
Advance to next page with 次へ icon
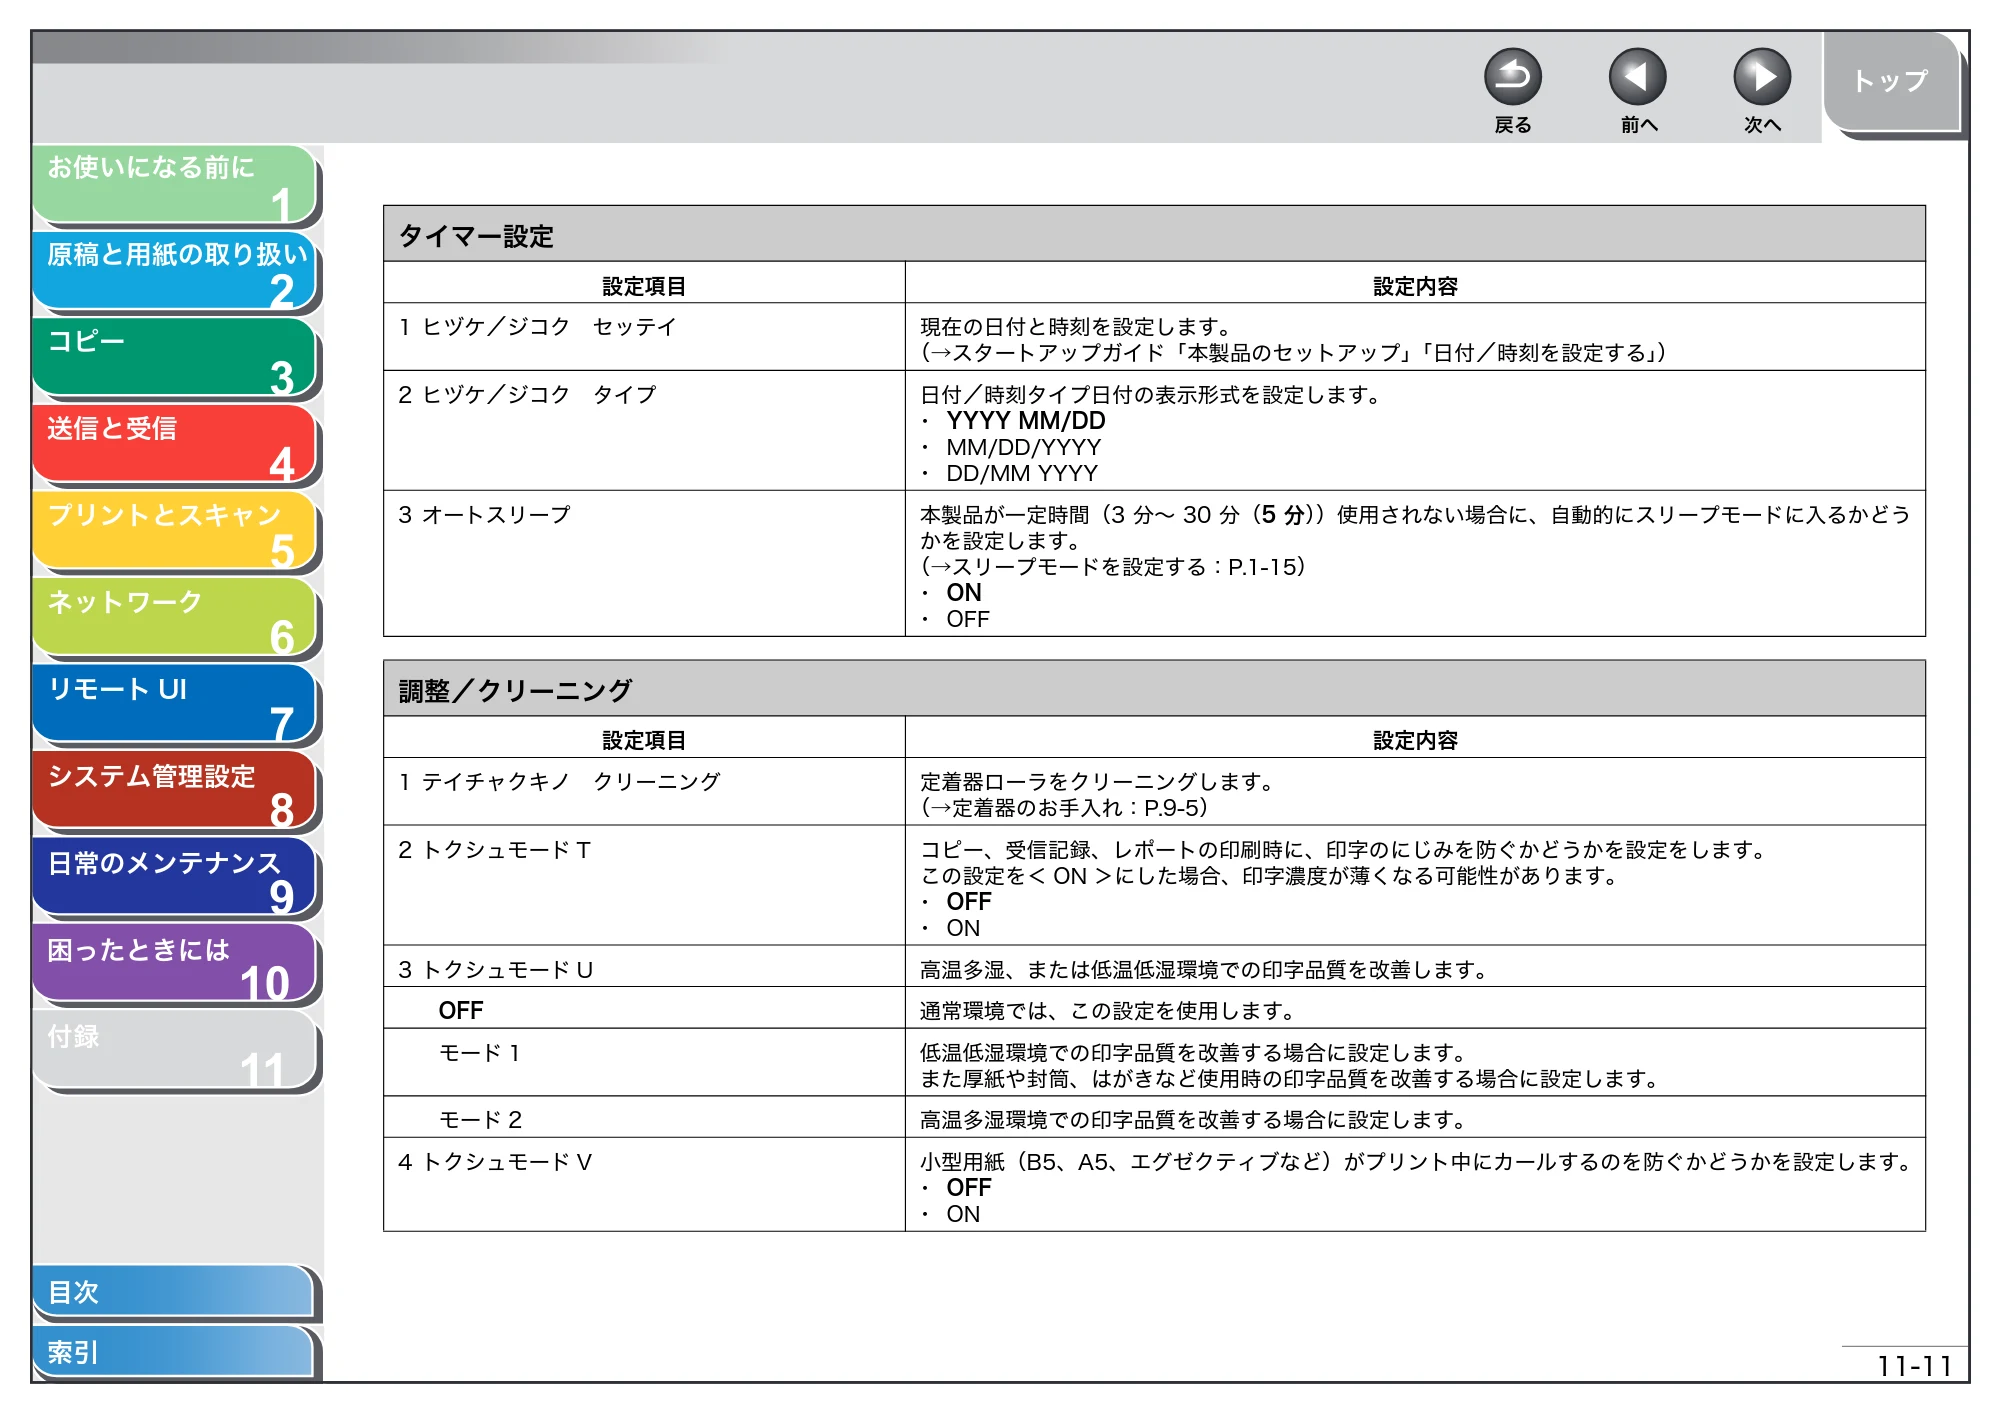1761,77
